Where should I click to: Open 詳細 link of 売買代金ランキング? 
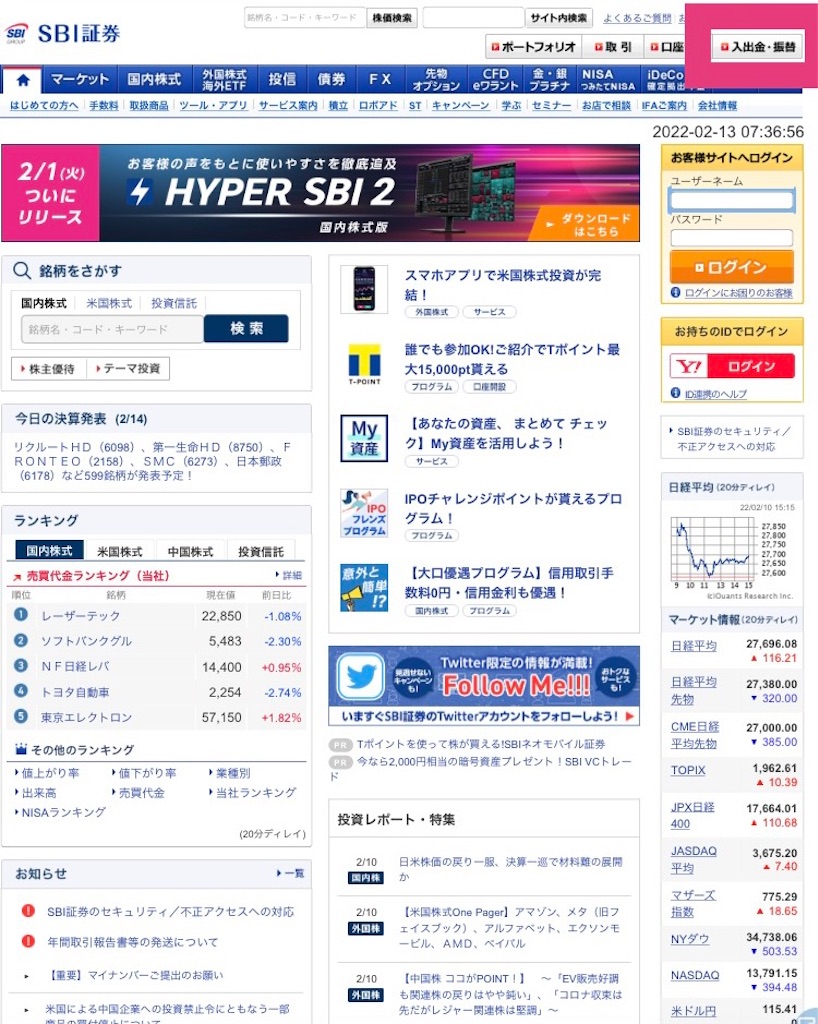pyautogui.click(x=289, y=575)
